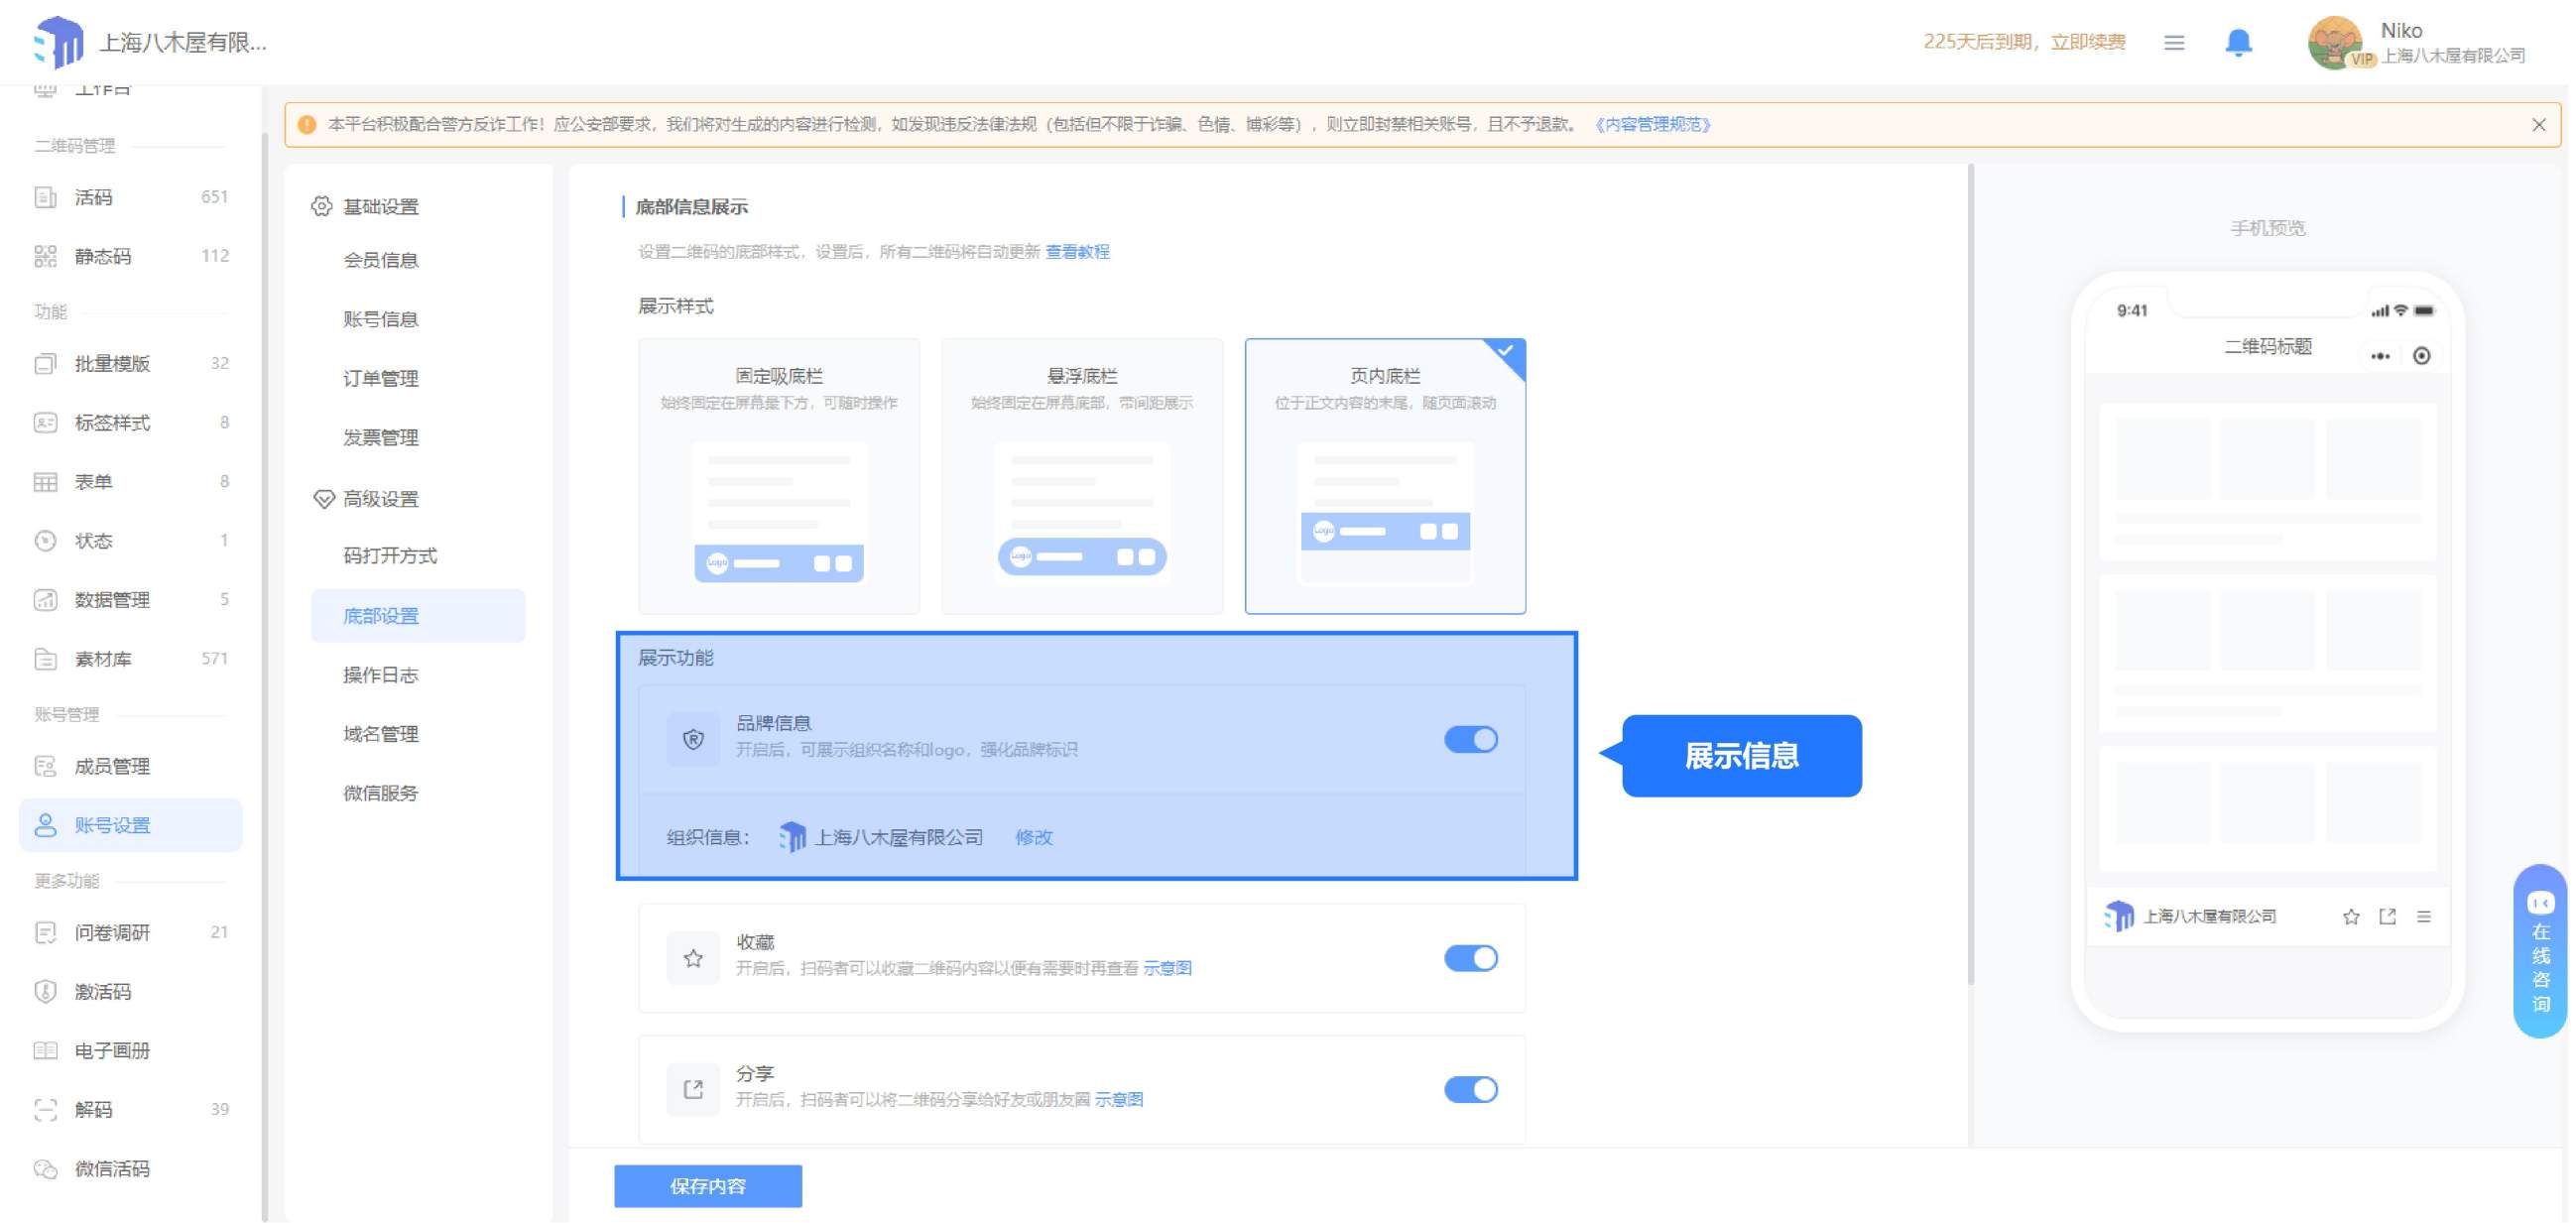2576x1223 pixels.
Task: Click the 微信活码 WeChat icon
Action: tap(45, 1168)
